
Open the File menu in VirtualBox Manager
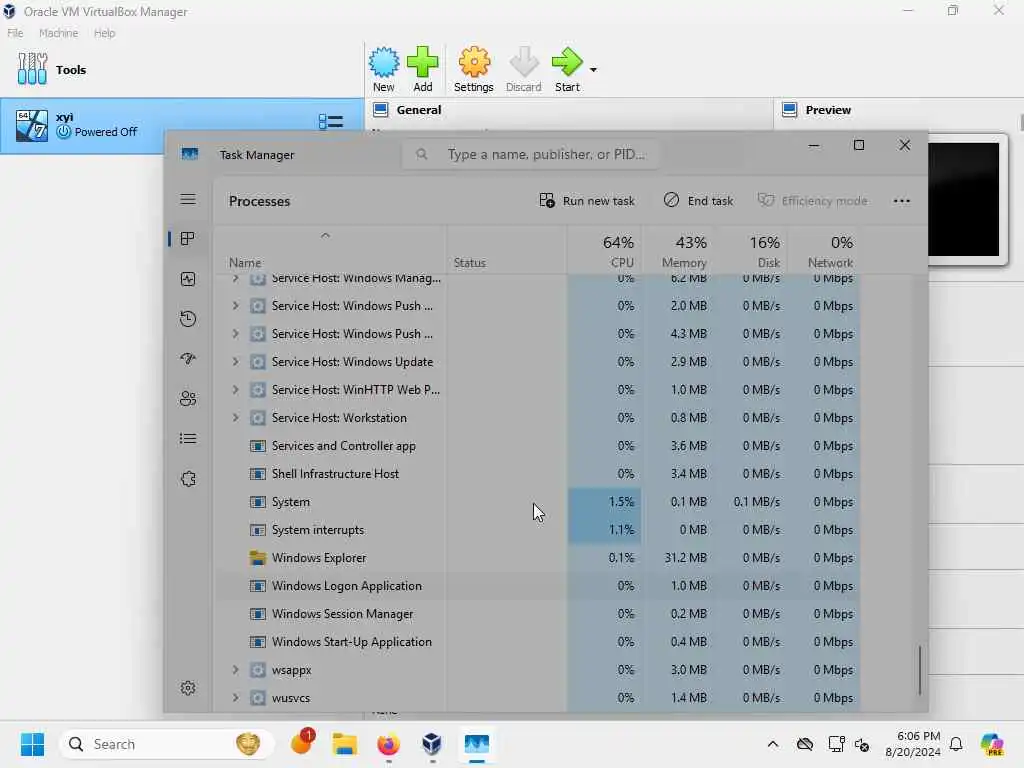[15, 33]
